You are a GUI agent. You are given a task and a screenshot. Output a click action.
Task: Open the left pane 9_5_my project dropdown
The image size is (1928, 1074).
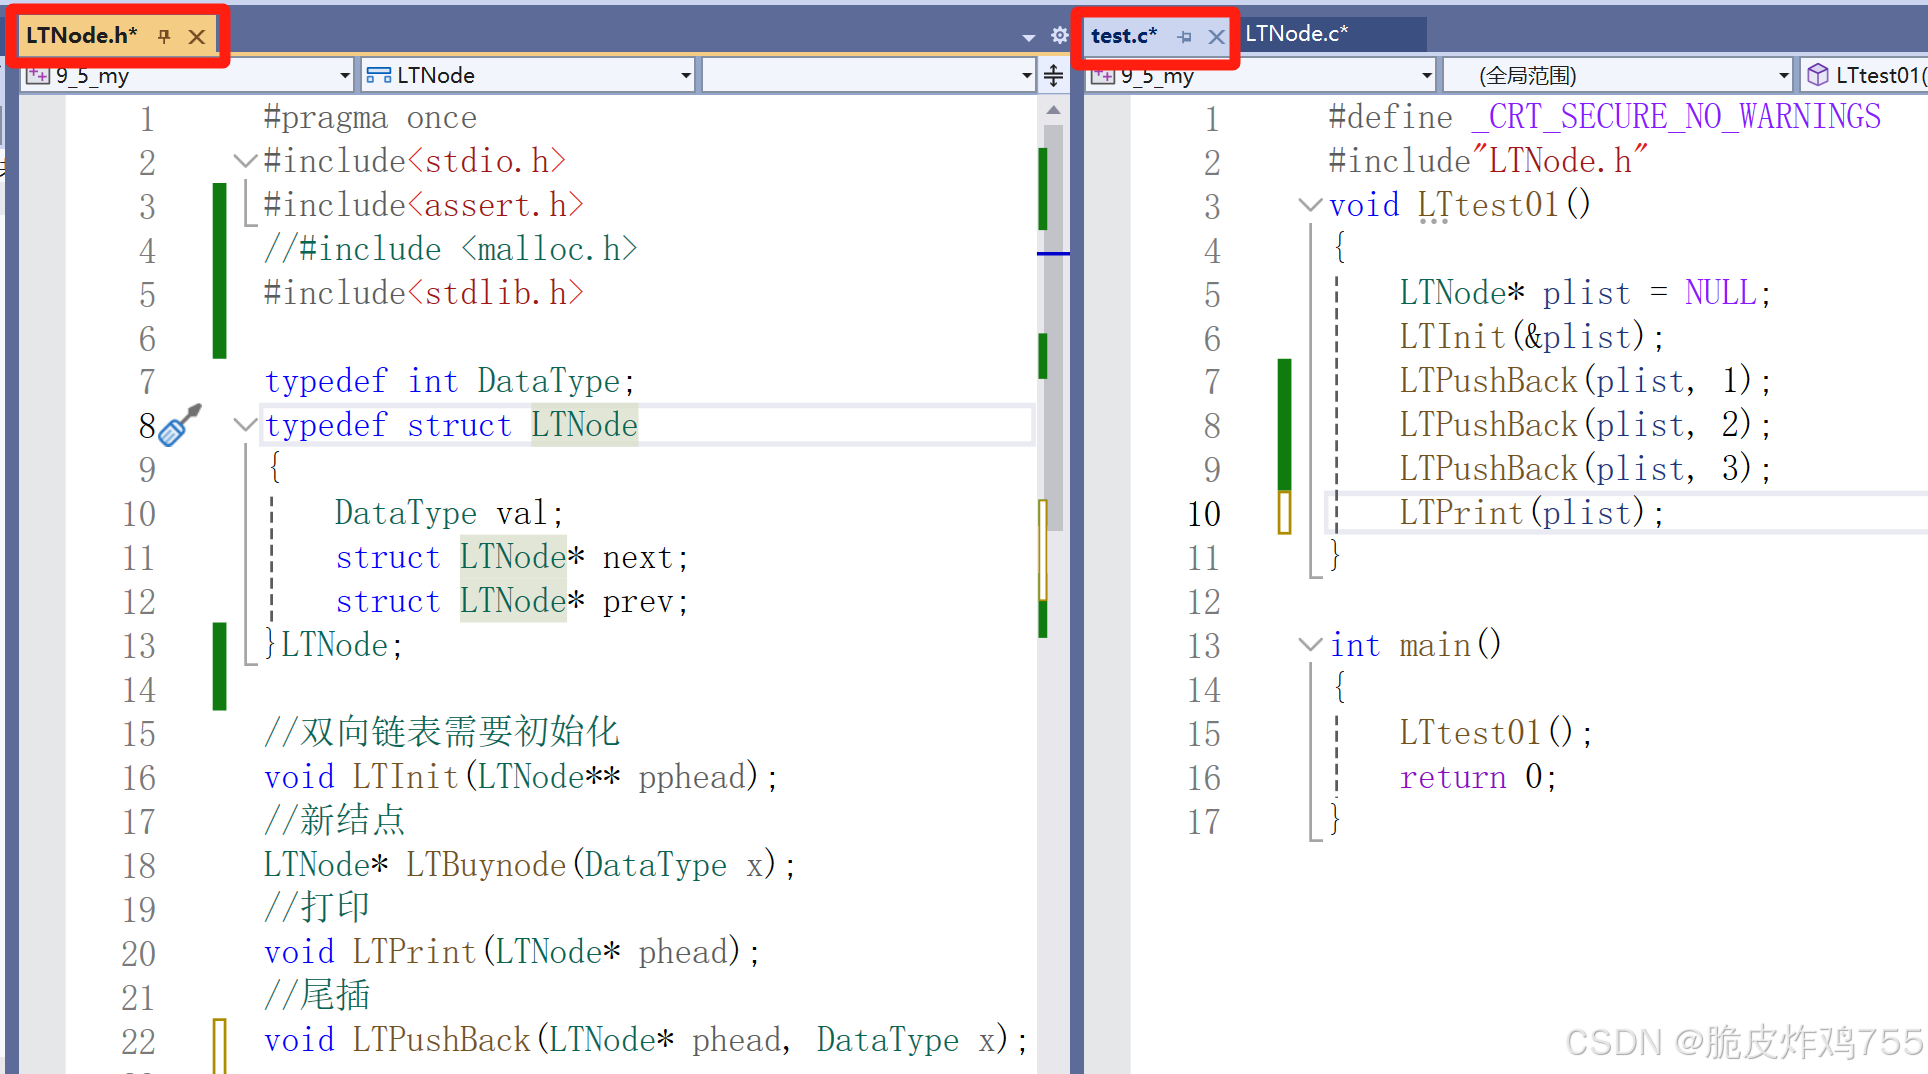pos(187,75)
